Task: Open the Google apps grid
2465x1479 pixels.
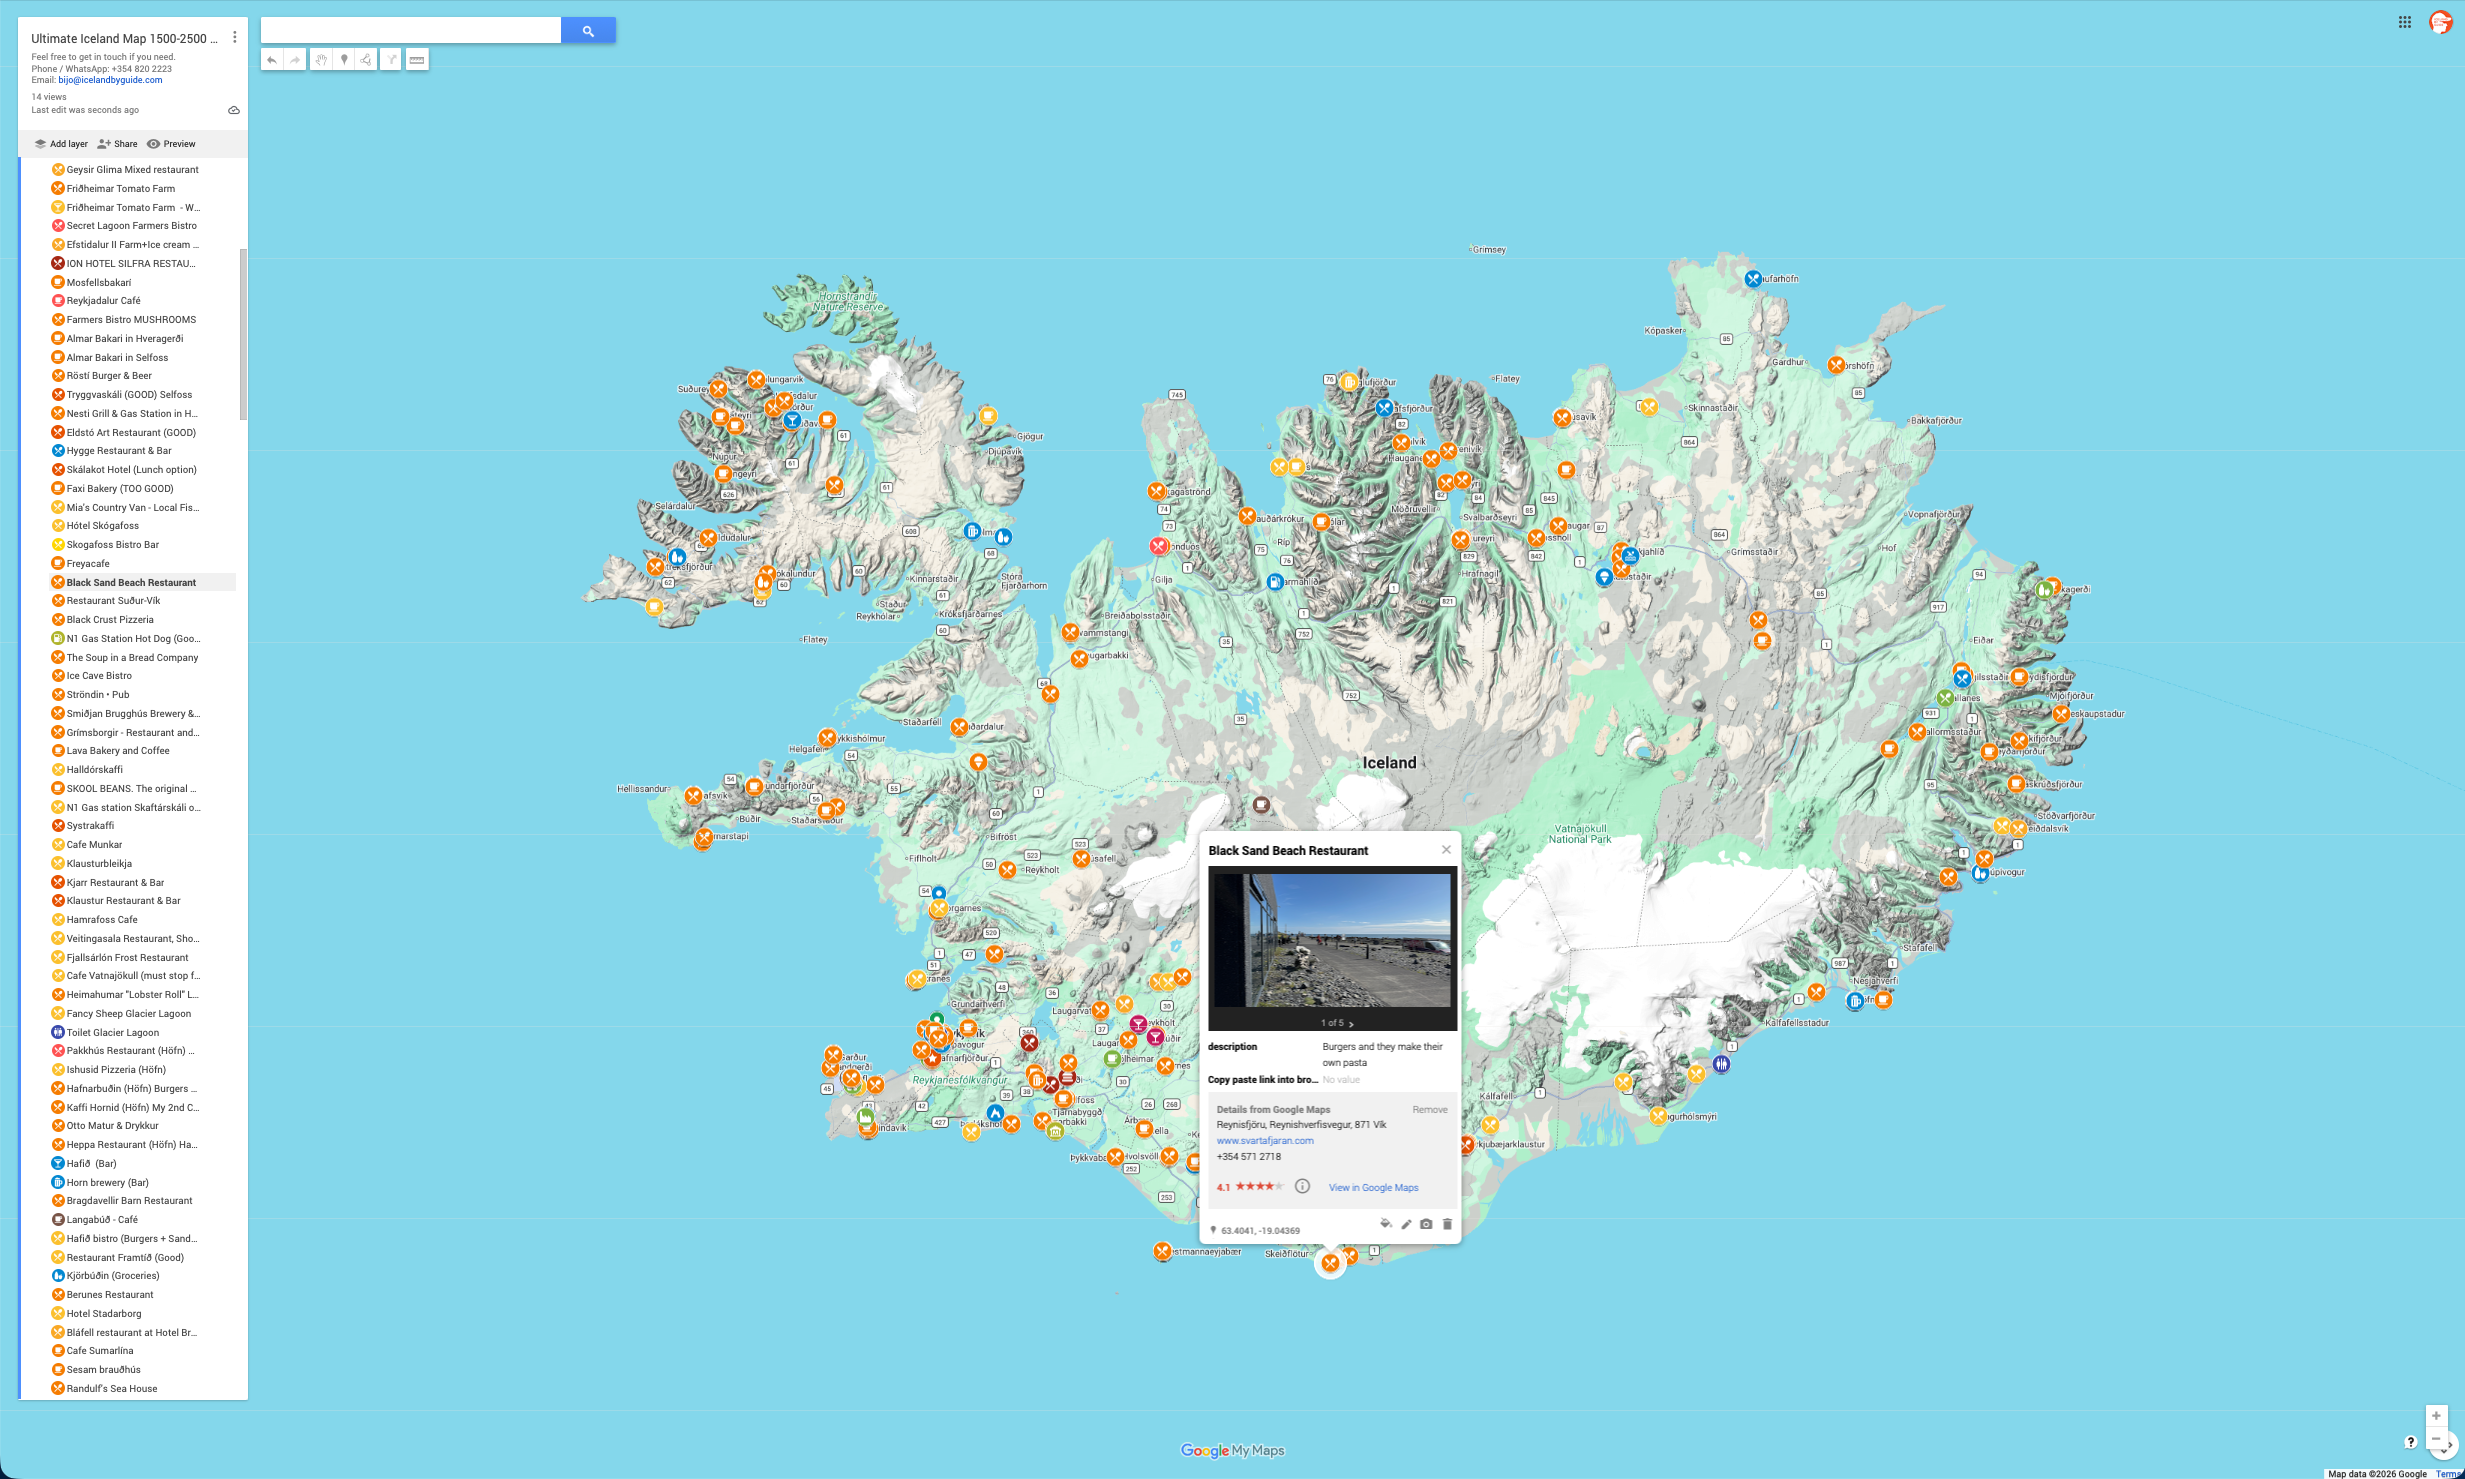Action: point(2405,22)
